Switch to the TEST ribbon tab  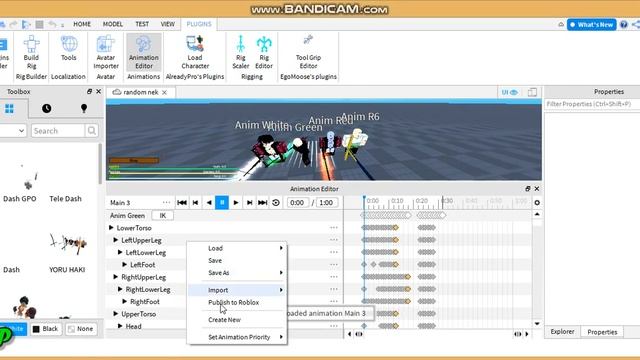pos(142,24)
